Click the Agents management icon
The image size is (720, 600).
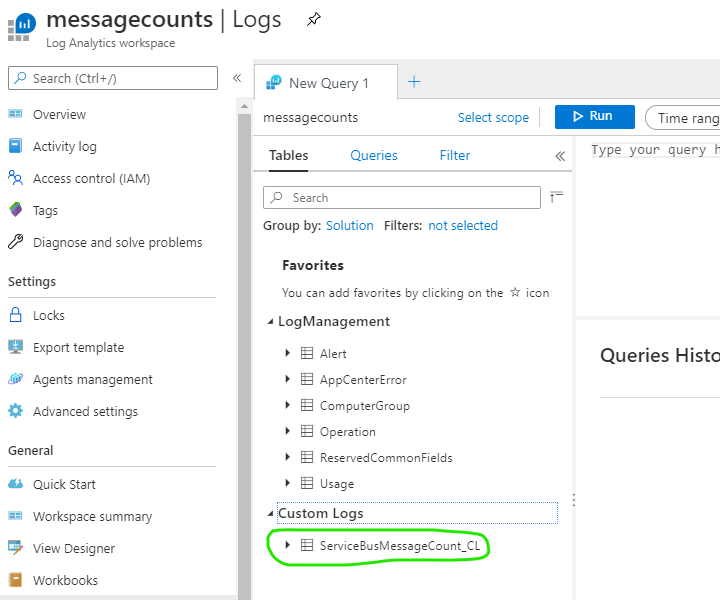click(15, 379)
